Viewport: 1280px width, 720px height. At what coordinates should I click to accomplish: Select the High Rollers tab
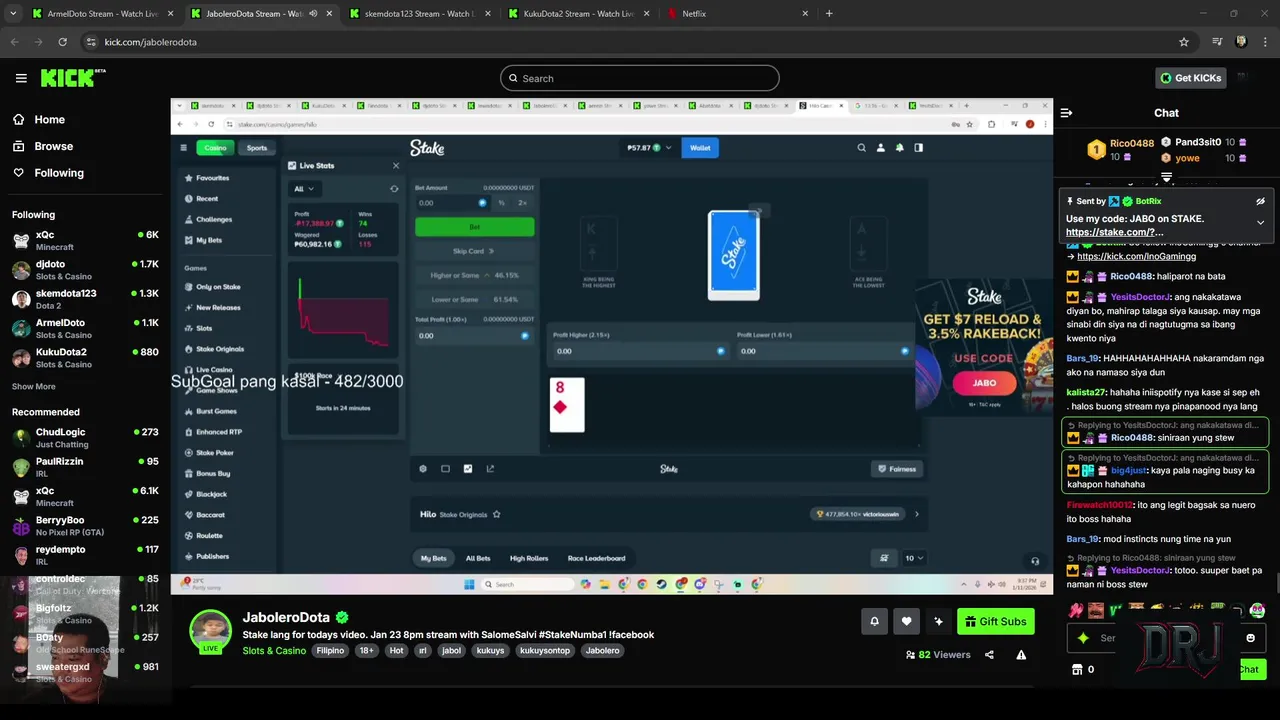click(x=529, y=558)
